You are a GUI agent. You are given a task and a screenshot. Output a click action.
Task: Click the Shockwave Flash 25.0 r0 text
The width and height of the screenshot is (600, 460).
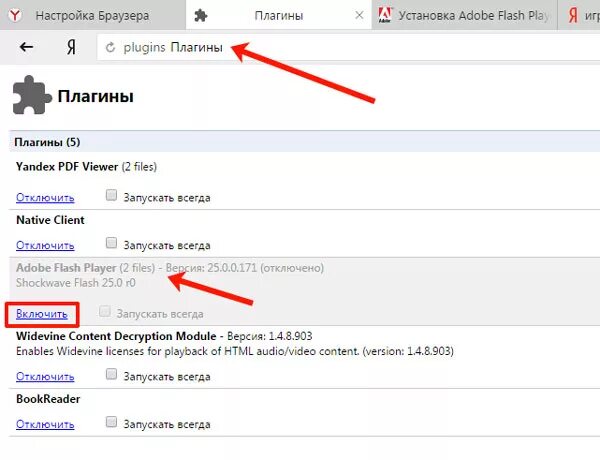[76, 283]
